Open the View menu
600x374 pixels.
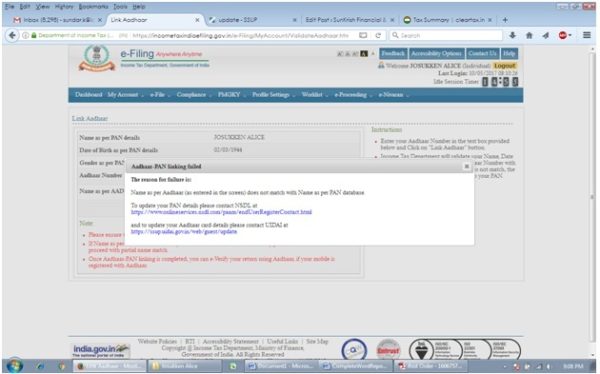(x=42, y=7)
